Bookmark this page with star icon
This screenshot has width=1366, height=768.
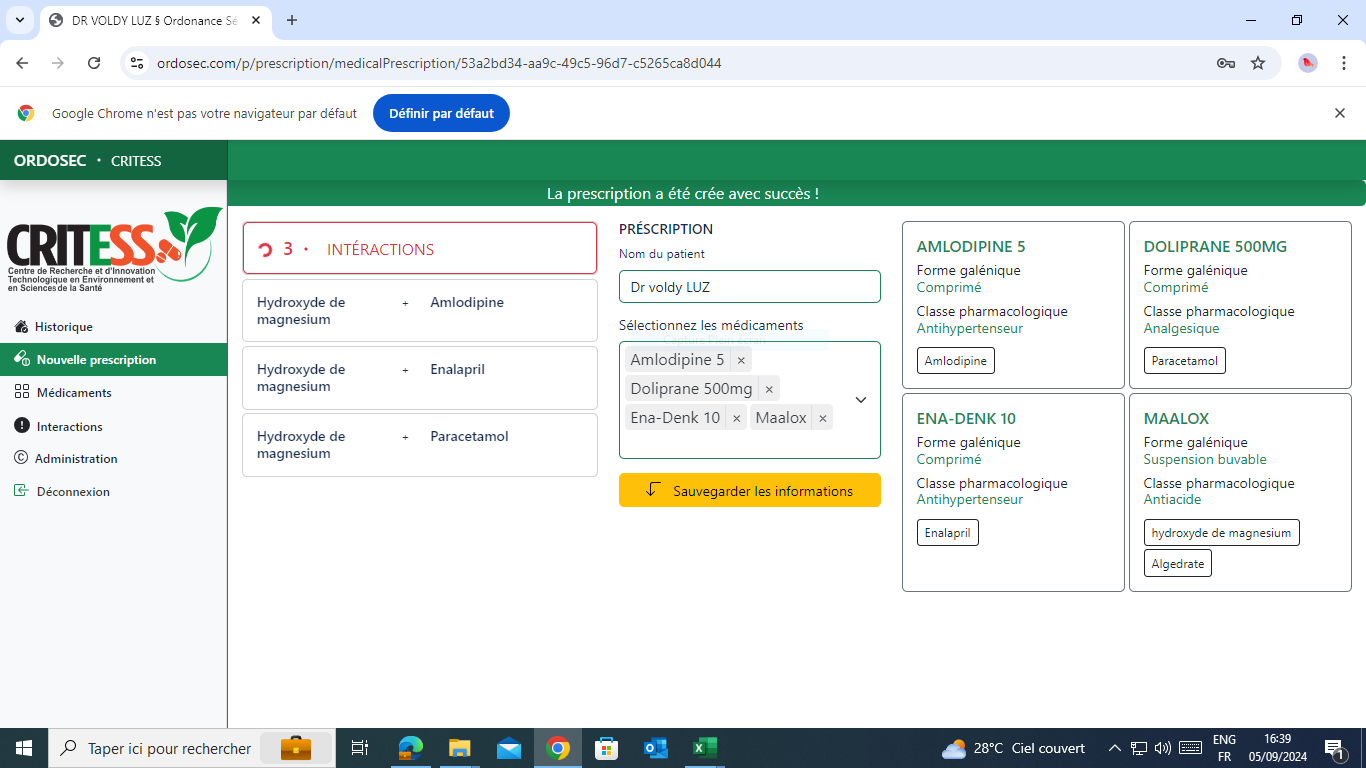[x=1258, y=63]
